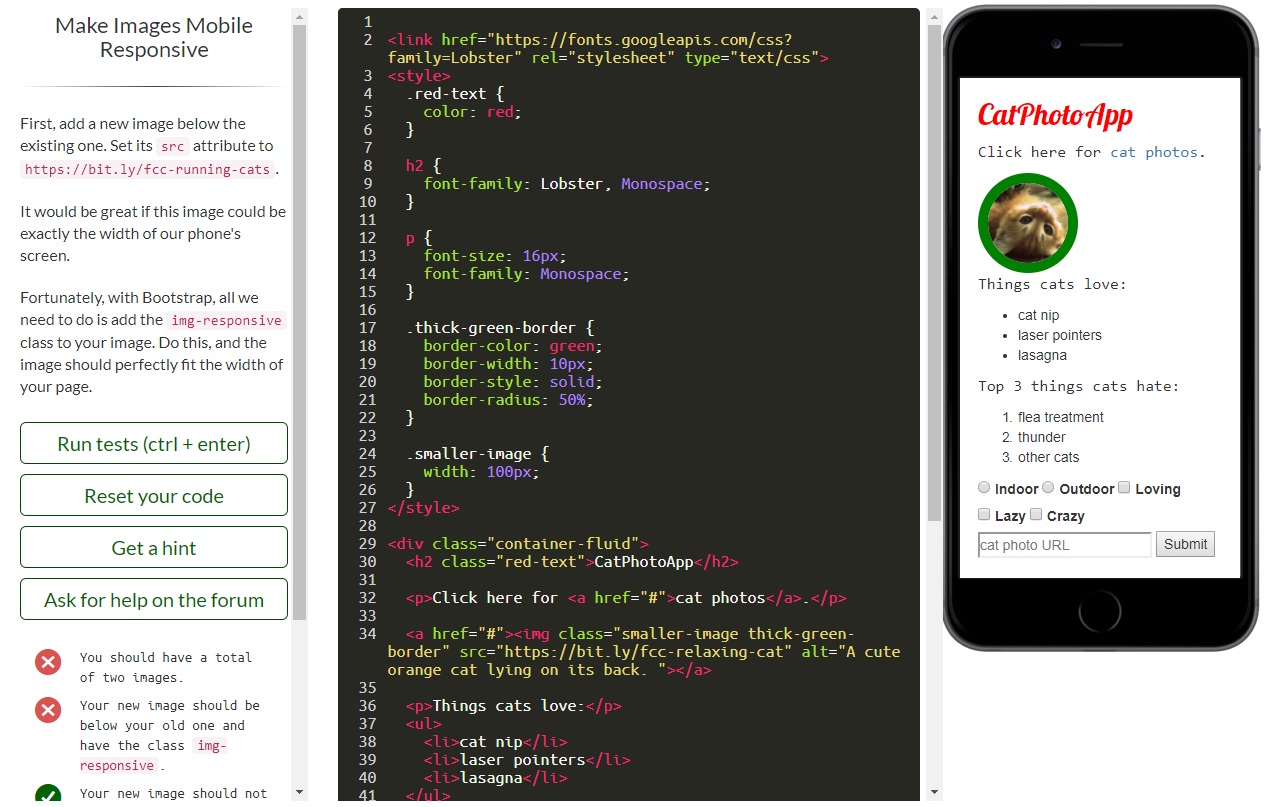
Task: Click the red X icon beside the two-images test
Action: click(47, 662)
